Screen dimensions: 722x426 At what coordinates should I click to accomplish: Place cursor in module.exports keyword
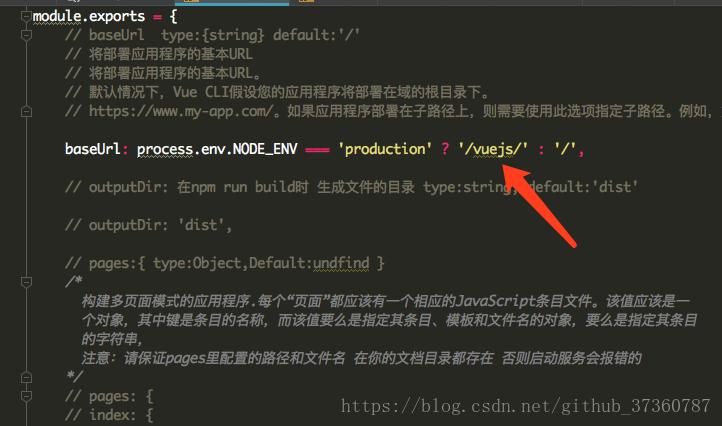(88, 17)
